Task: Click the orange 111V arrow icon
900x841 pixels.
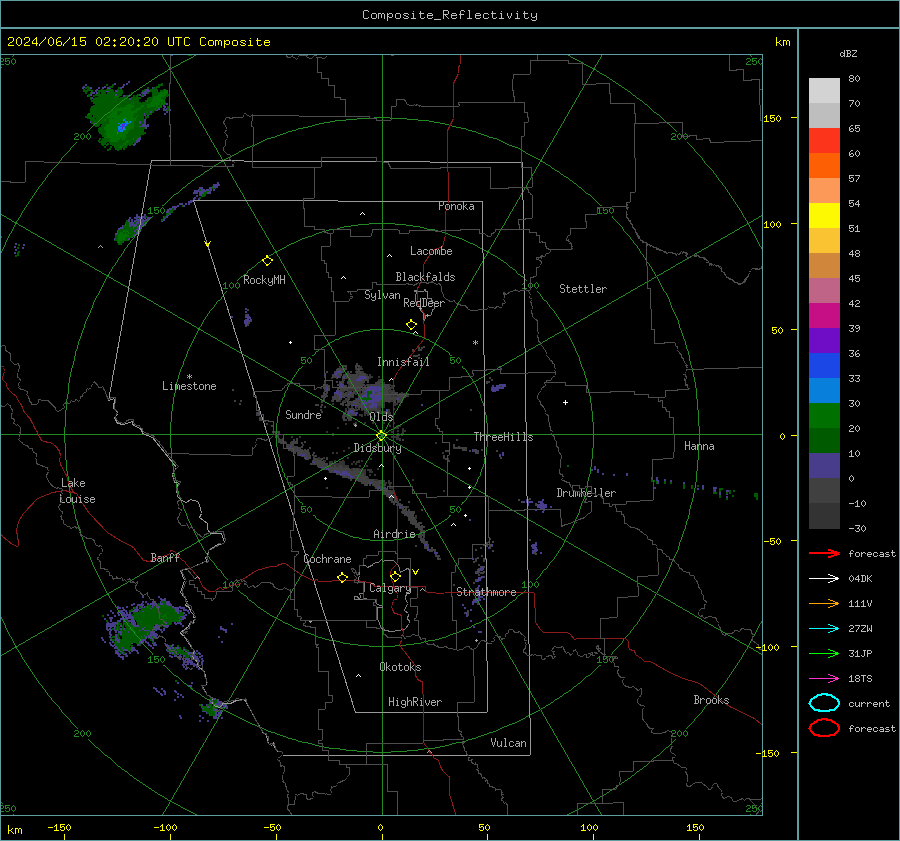Action: (x=824, y=603)
